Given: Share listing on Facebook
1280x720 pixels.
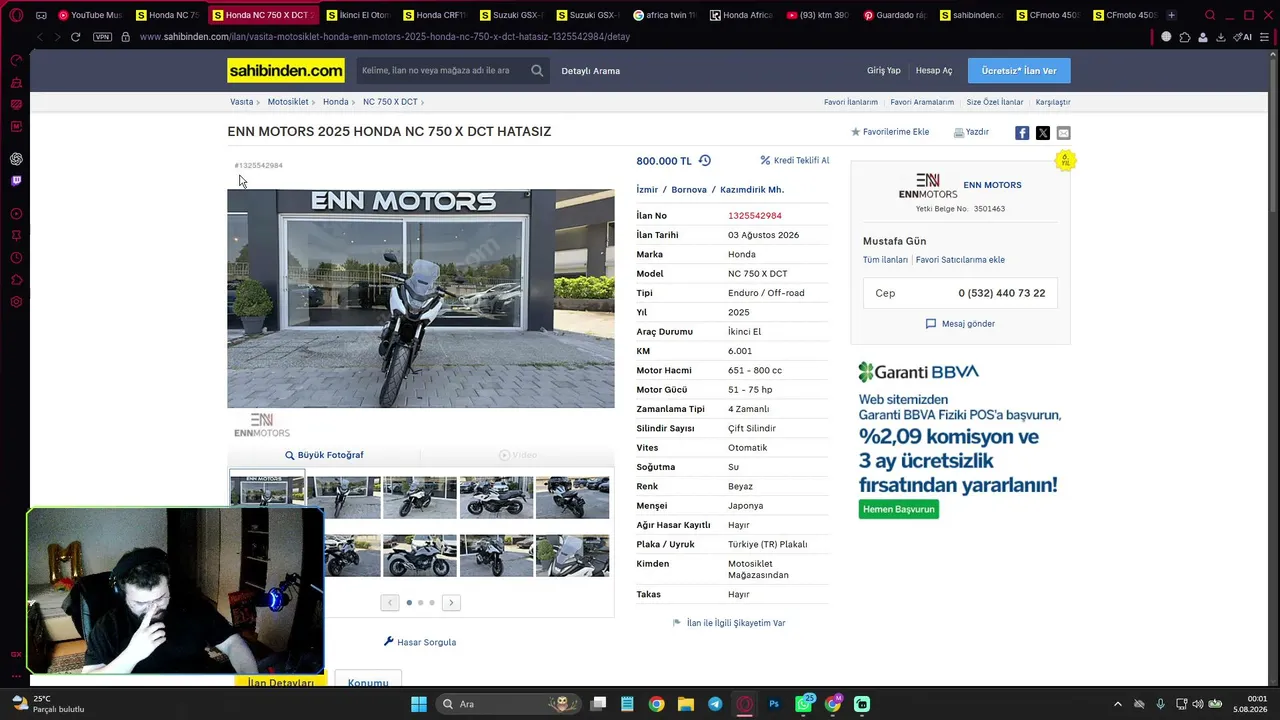Looking at the screenshot, I should tap(1022, 133).
